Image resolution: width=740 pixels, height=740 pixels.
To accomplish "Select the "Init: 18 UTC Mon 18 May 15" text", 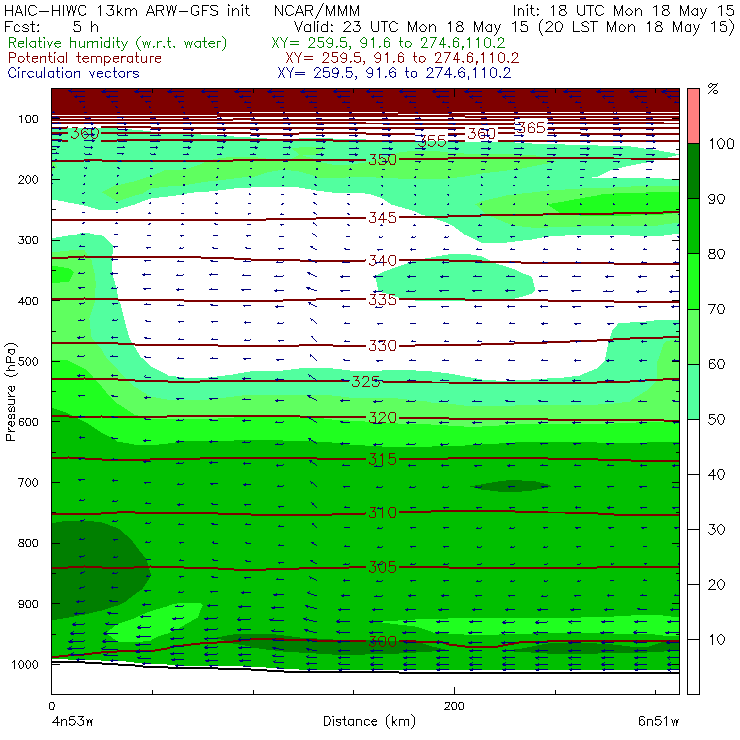I will [623, 11].
